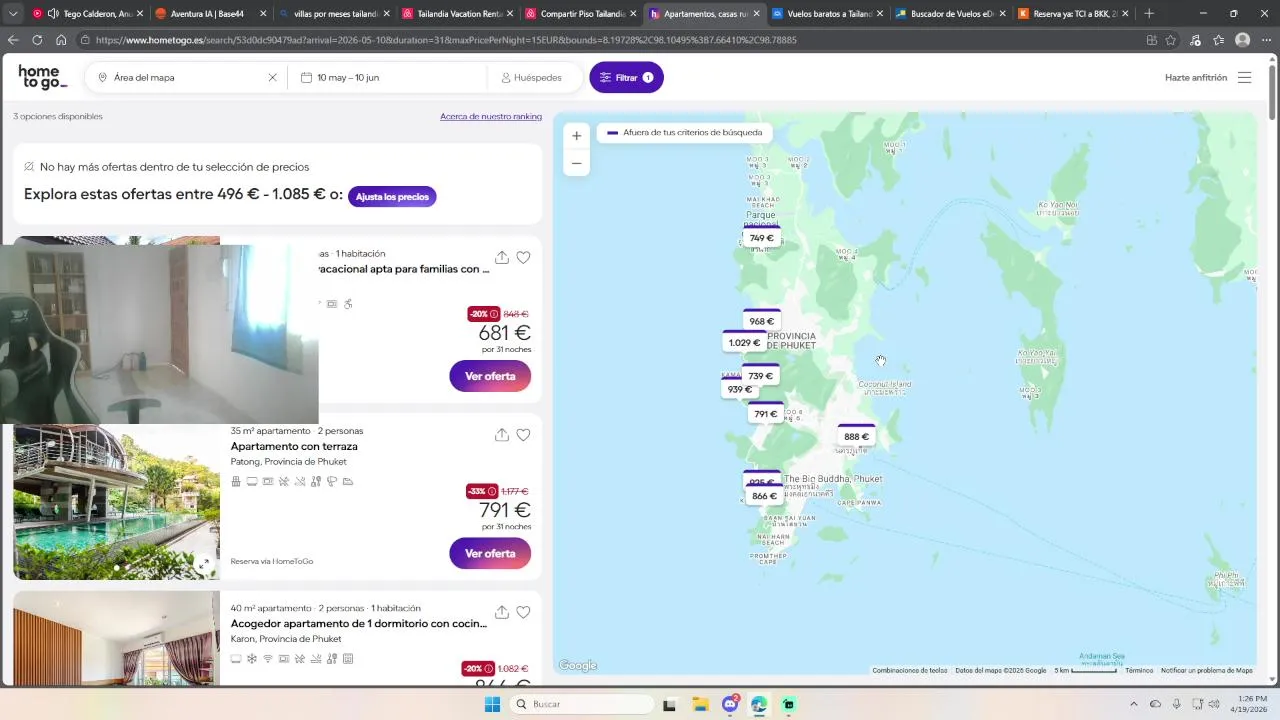Switch to 'Compartir Piso Tailandia' tab
The height and width of the screenshot is (720, 1280).
pos(578,14)
